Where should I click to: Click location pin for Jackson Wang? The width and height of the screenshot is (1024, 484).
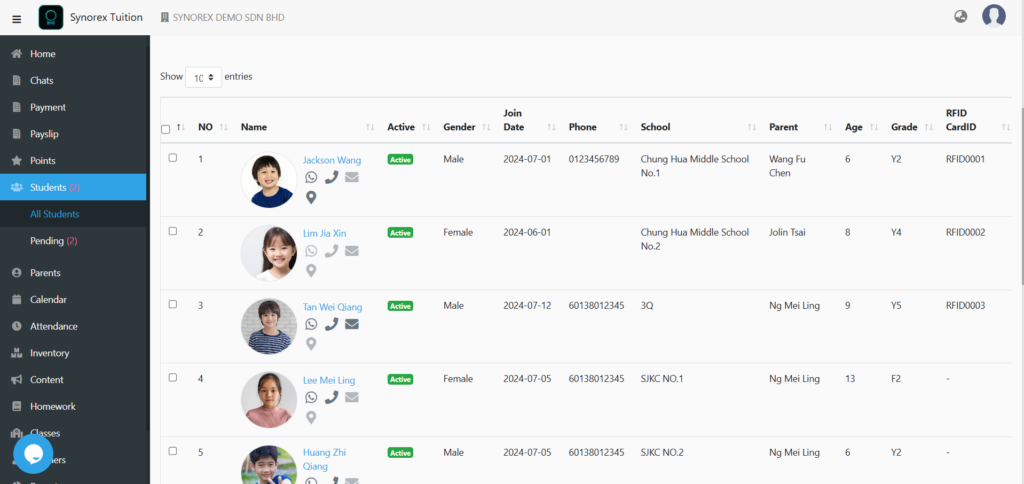(x=311, y=197)
